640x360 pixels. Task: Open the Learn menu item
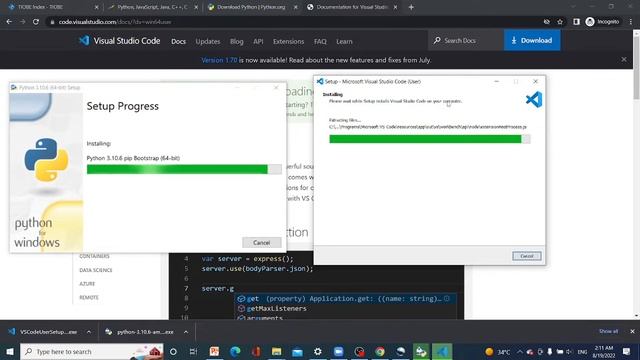pos(344,41)
